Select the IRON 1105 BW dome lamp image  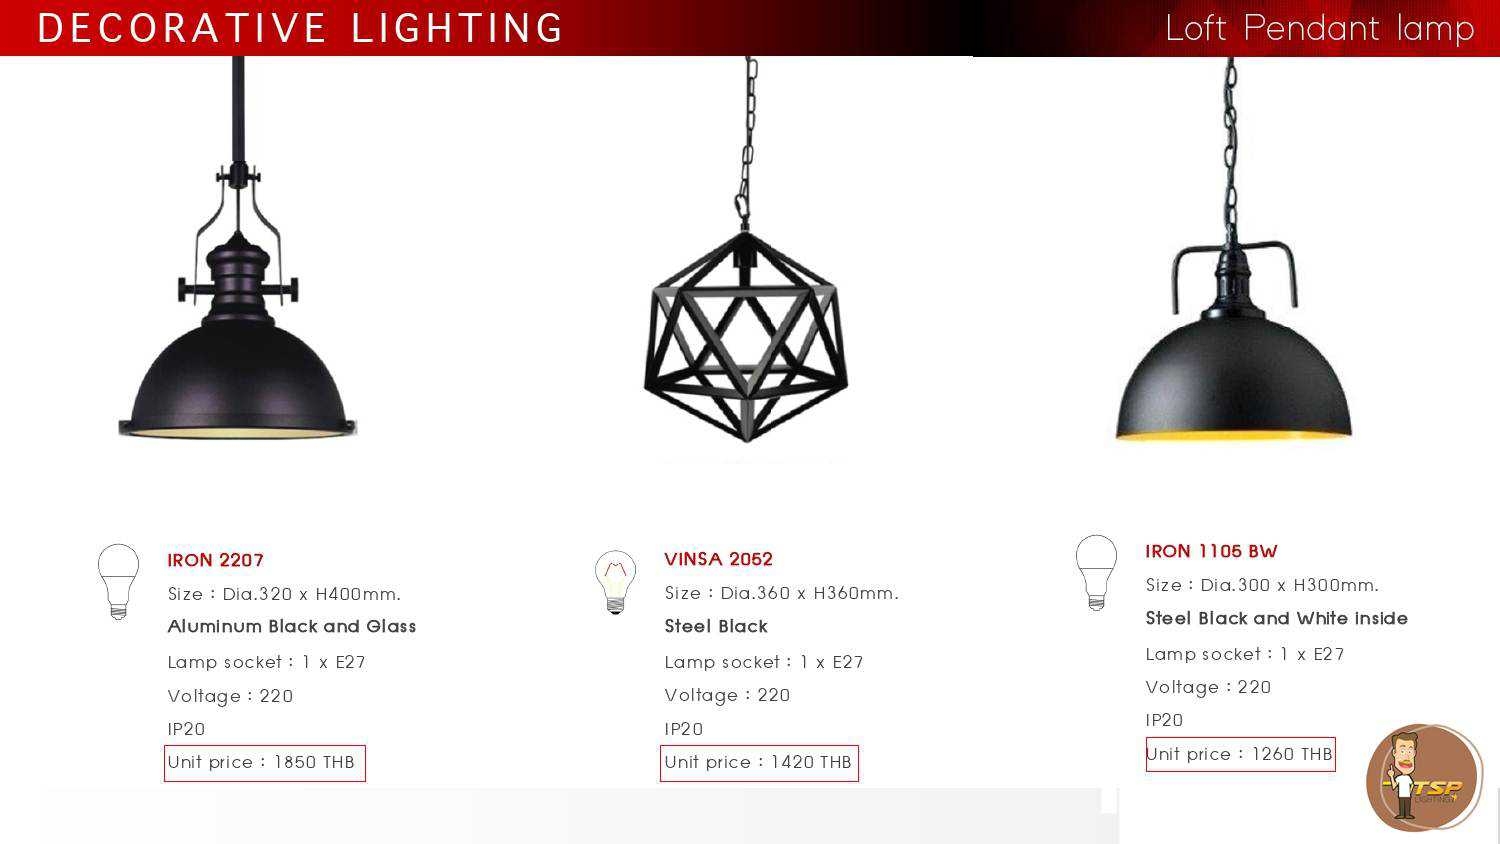click(x=1233, y=248)
